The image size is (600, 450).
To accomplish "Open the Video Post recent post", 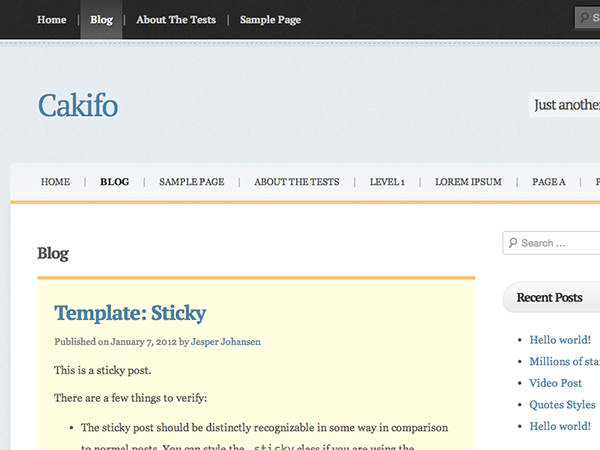I will click(556, 383).
